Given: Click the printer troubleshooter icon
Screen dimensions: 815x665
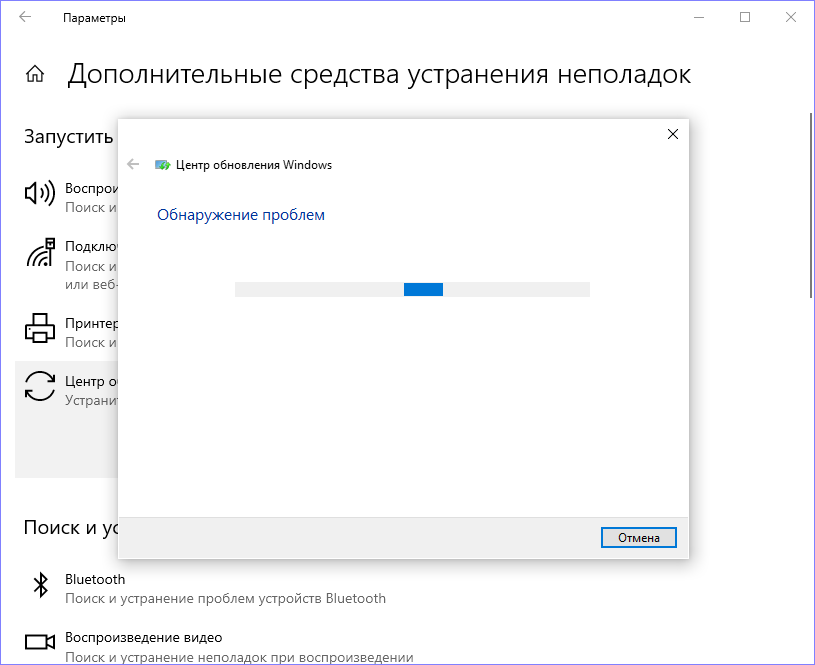Looking at the screenshot, I should [40, 328].
